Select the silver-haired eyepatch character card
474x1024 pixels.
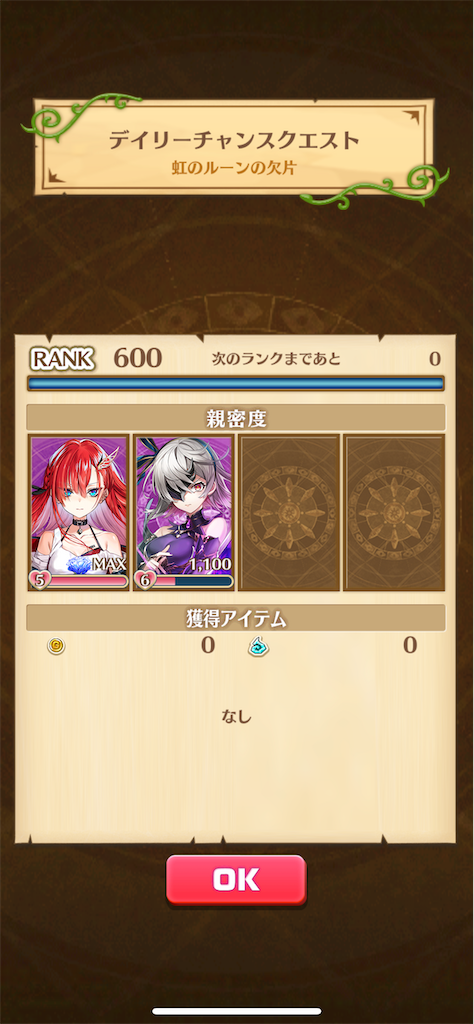183,513
